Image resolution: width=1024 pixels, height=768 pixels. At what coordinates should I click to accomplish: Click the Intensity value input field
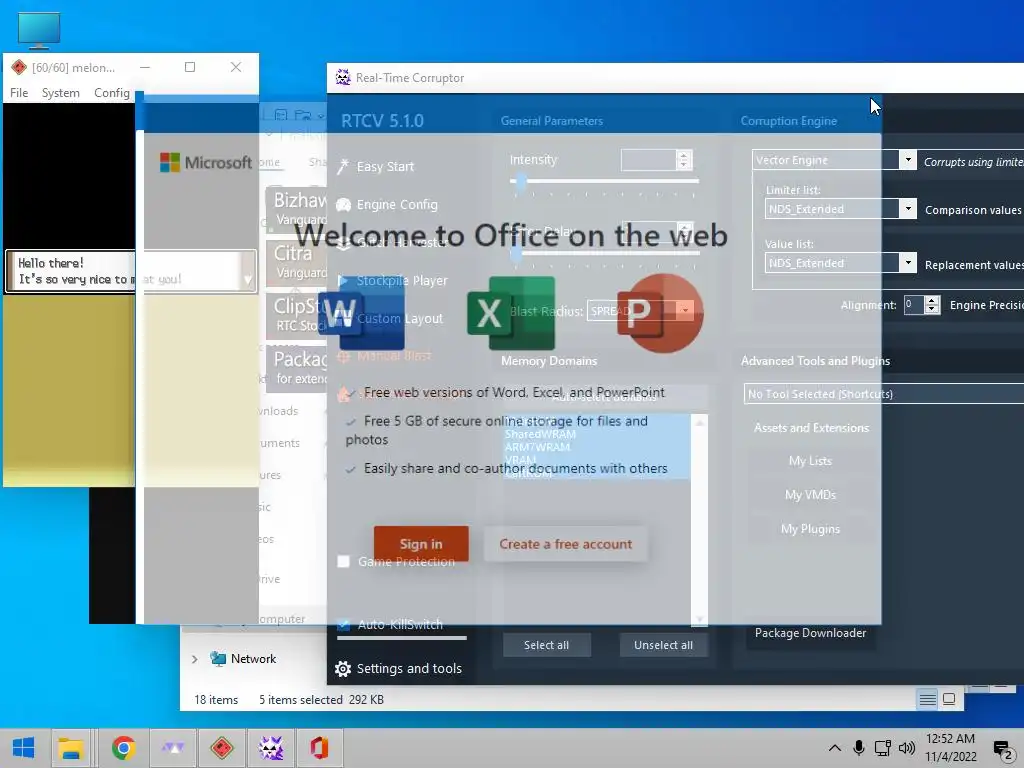coord(648,159)
